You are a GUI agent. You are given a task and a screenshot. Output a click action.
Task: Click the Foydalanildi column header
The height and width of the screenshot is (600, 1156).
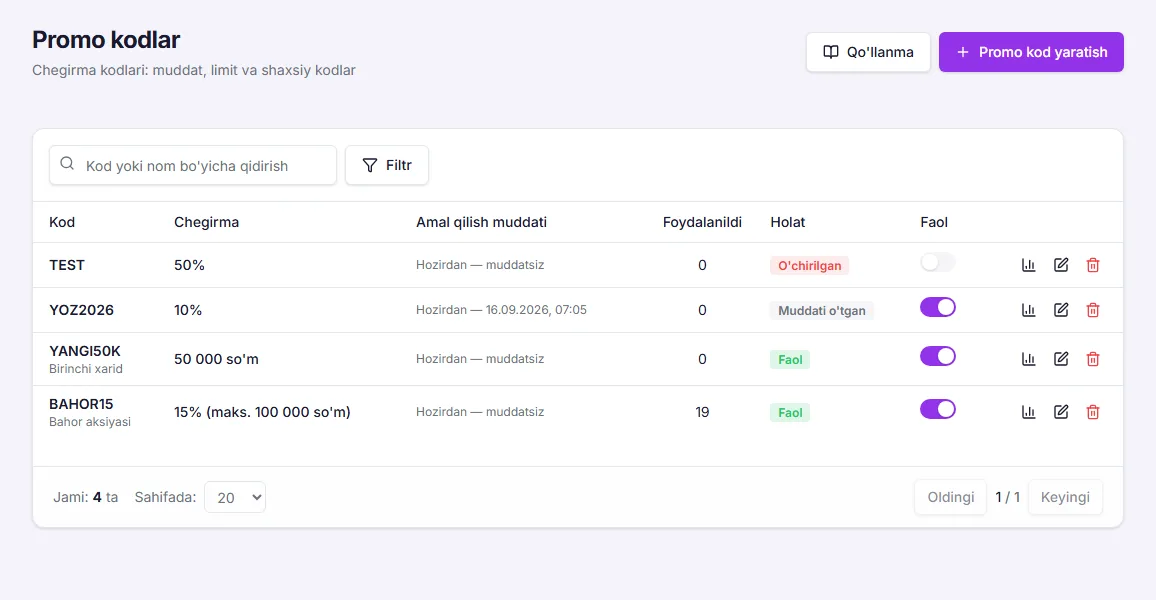pos(702,223)
